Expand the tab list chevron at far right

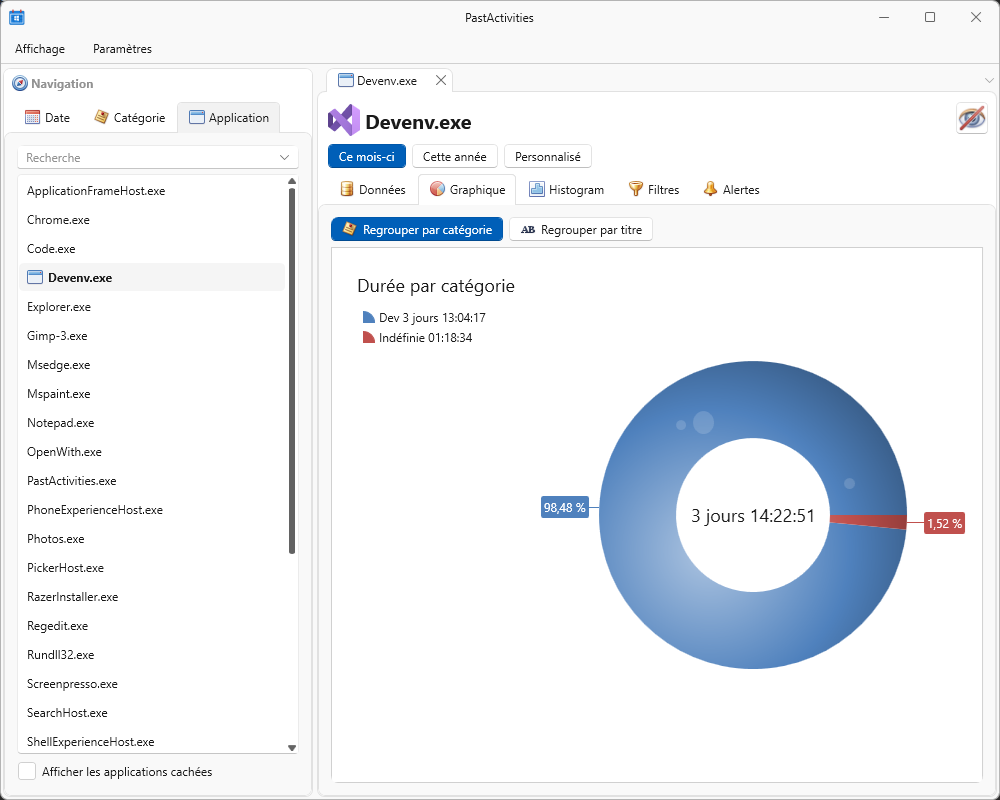(989, 80)
